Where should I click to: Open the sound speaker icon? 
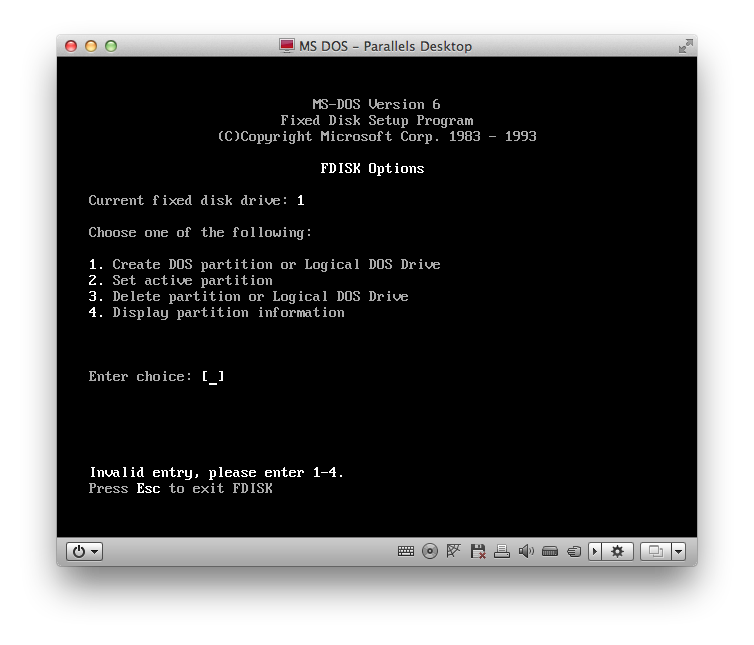[x=526, y=551]
